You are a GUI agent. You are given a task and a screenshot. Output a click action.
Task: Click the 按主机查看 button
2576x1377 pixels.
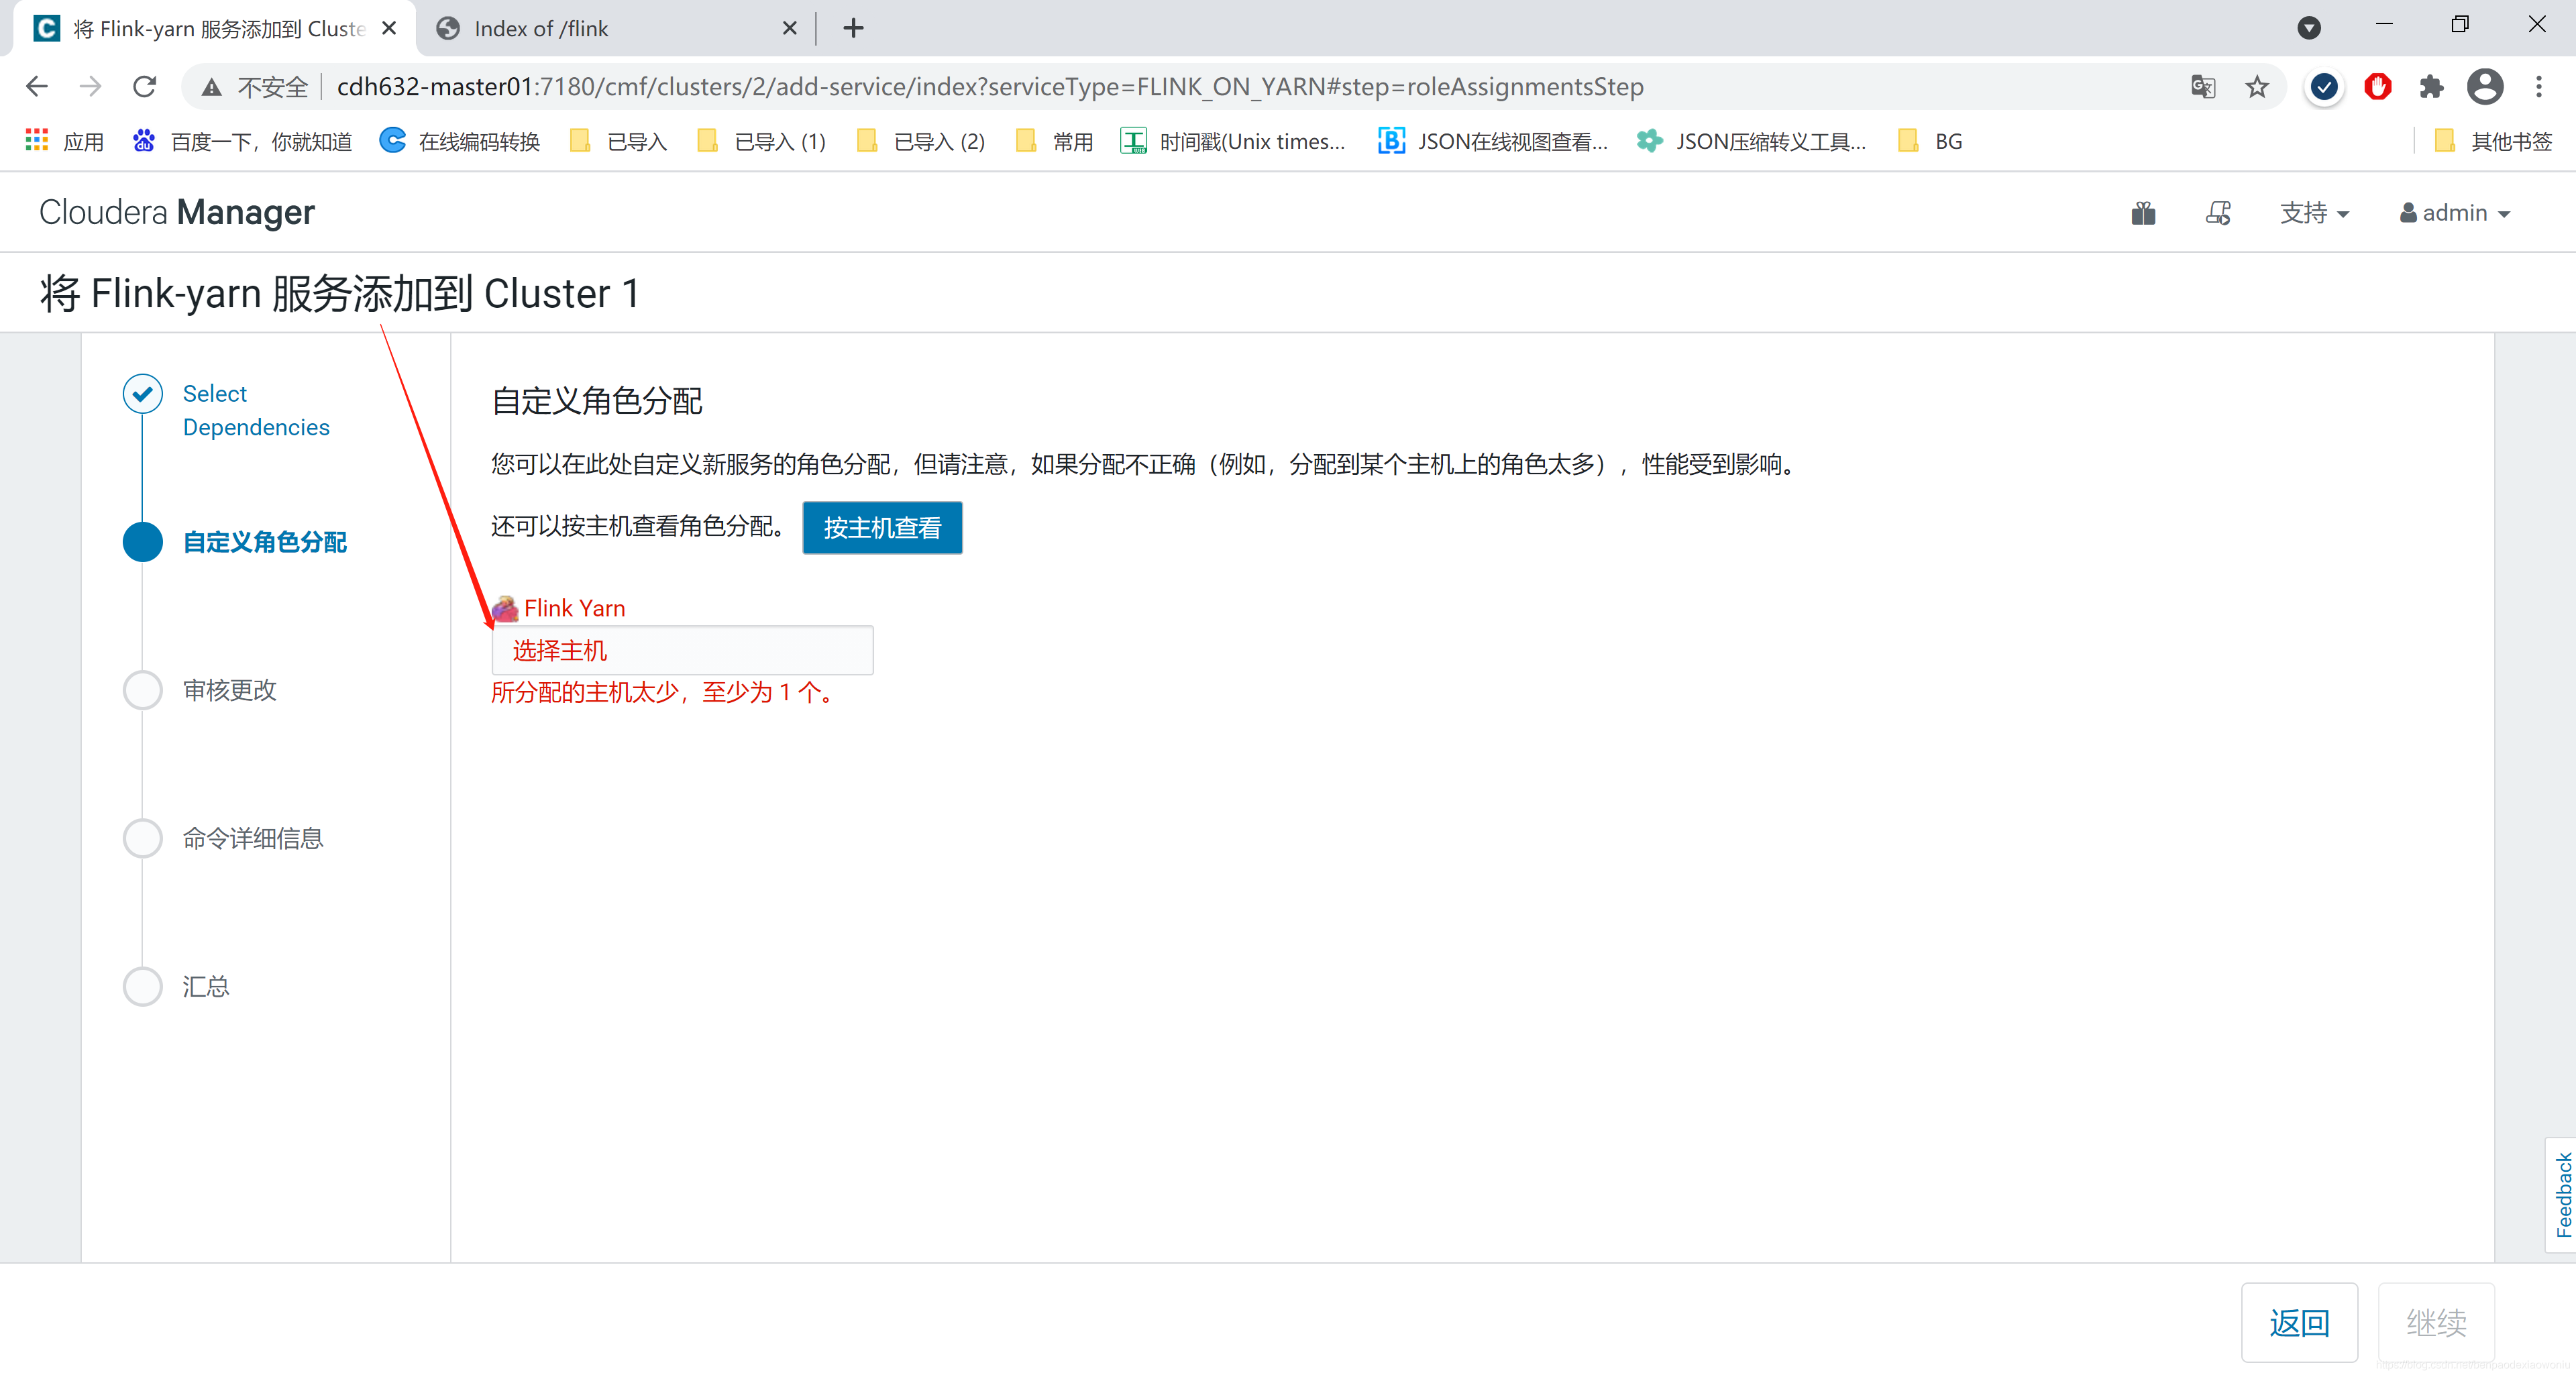point(881,527)
